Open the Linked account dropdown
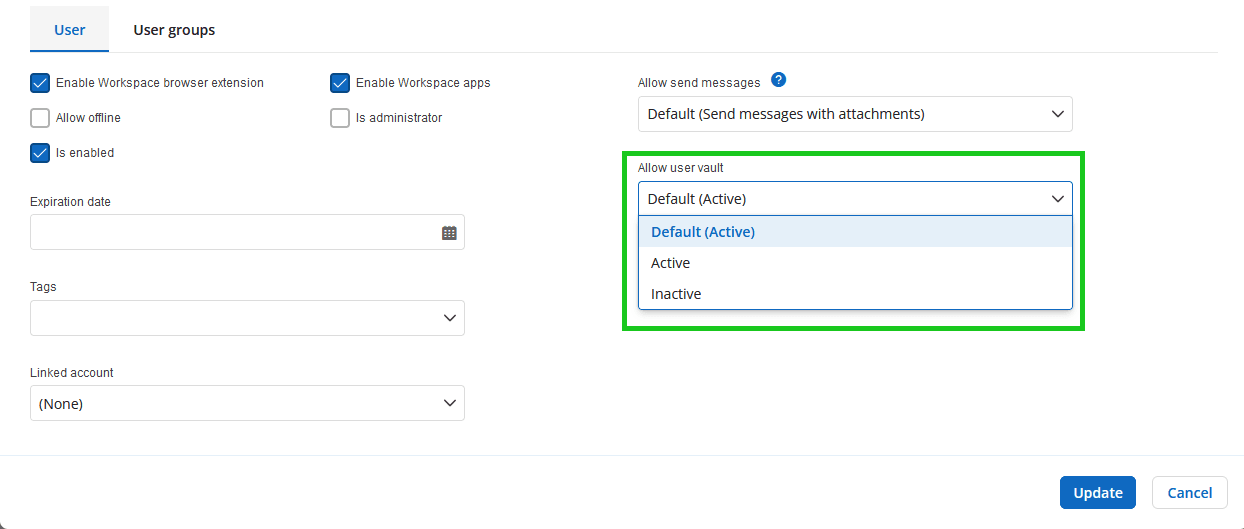1244x529 pixels. pos(247,404)
